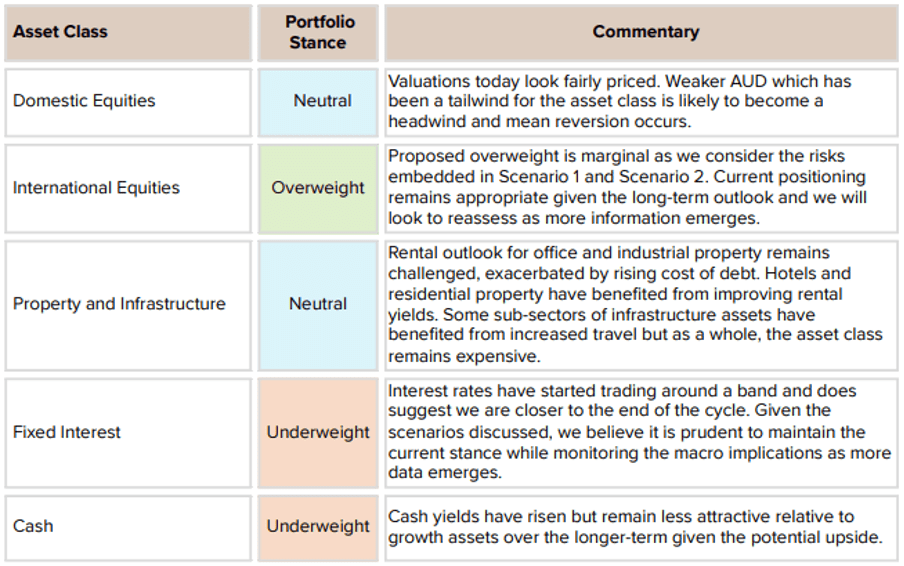904x566 pixels.
Task: Click the Portfolio Stance column header
Action: tap(318, 32)
